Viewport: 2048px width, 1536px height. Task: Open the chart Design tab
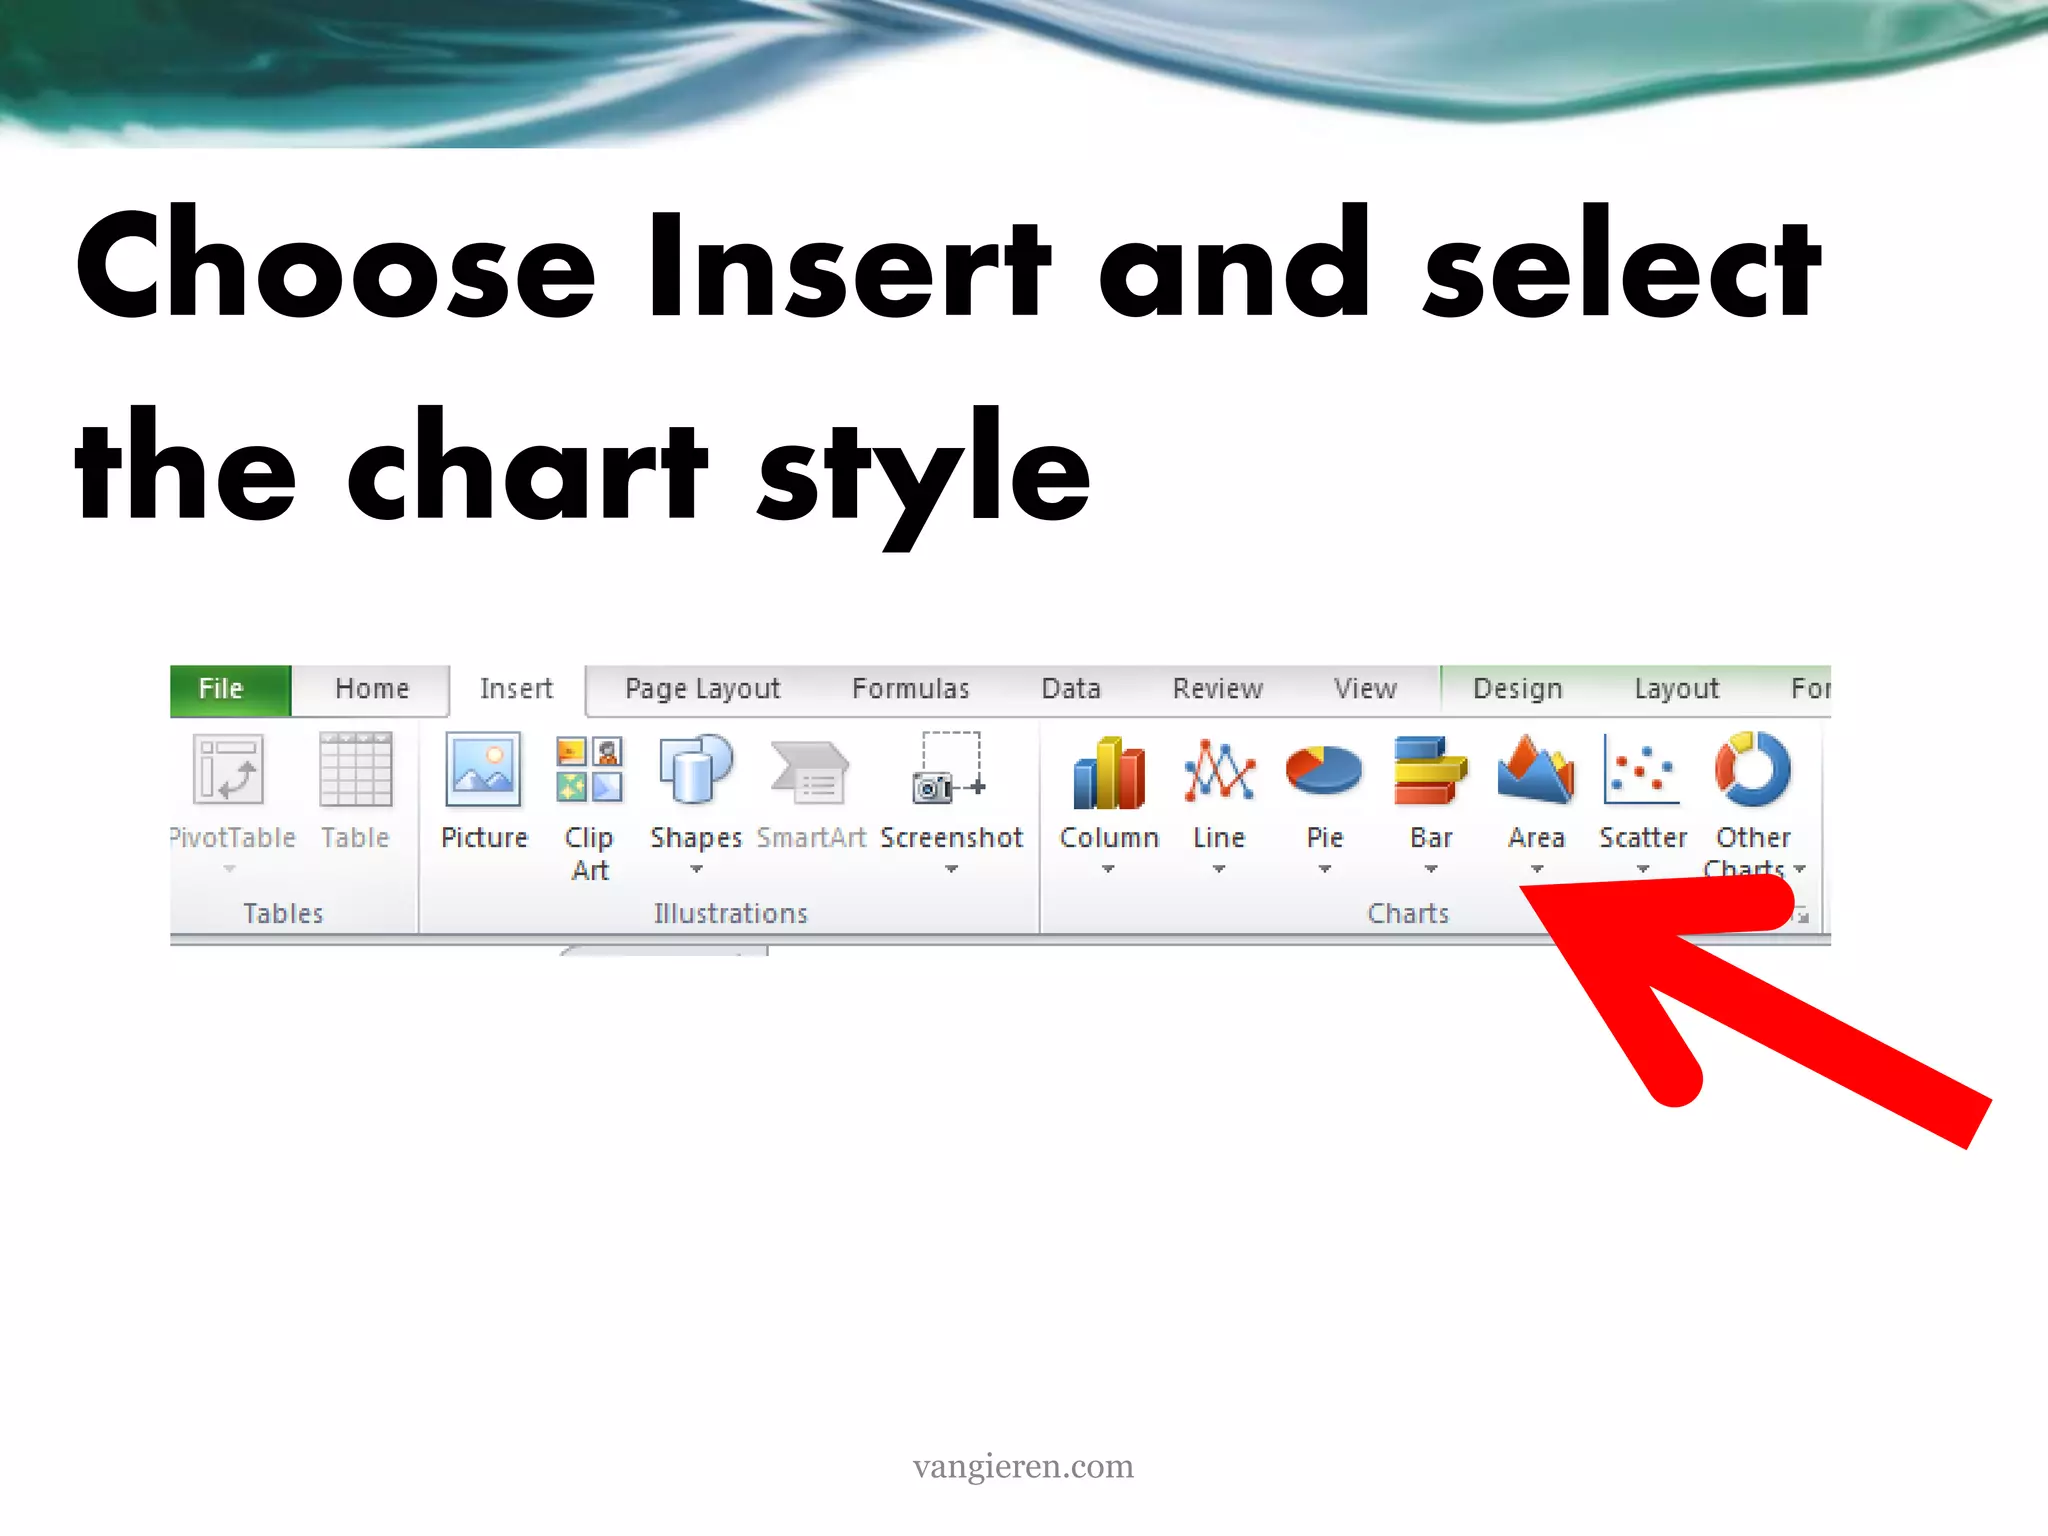pyautogui.click(x=1517, y=690)
